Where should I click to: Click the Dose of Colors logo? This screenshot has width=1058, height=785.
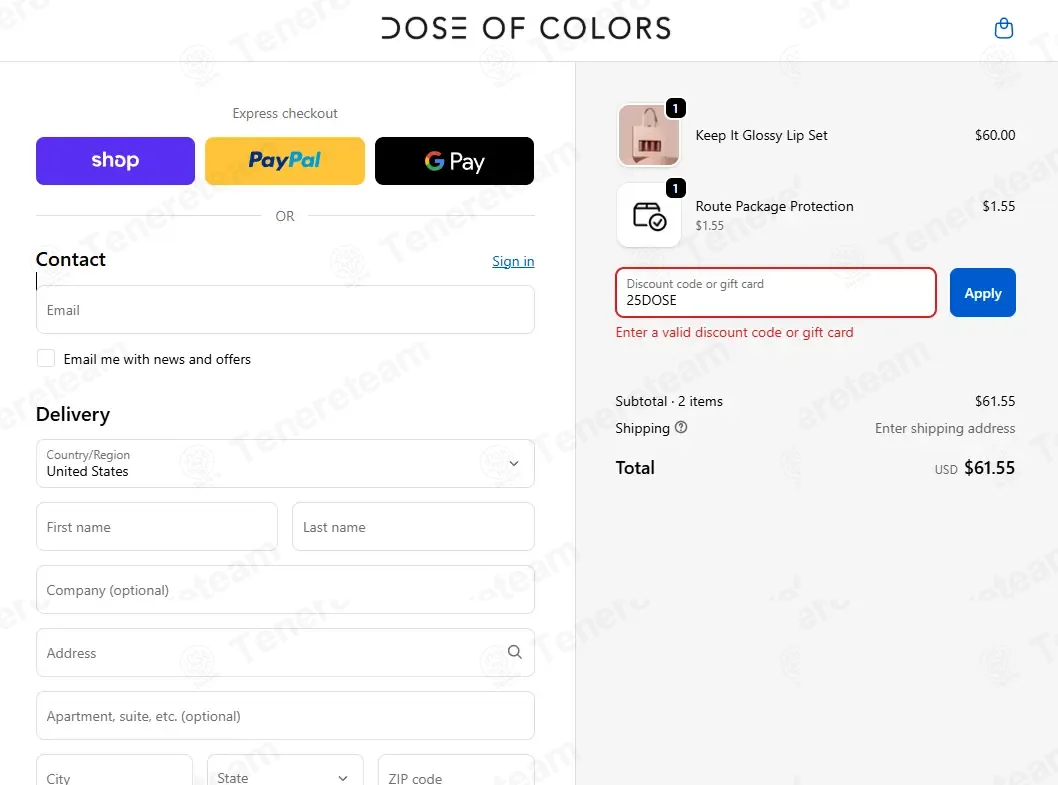526,28
